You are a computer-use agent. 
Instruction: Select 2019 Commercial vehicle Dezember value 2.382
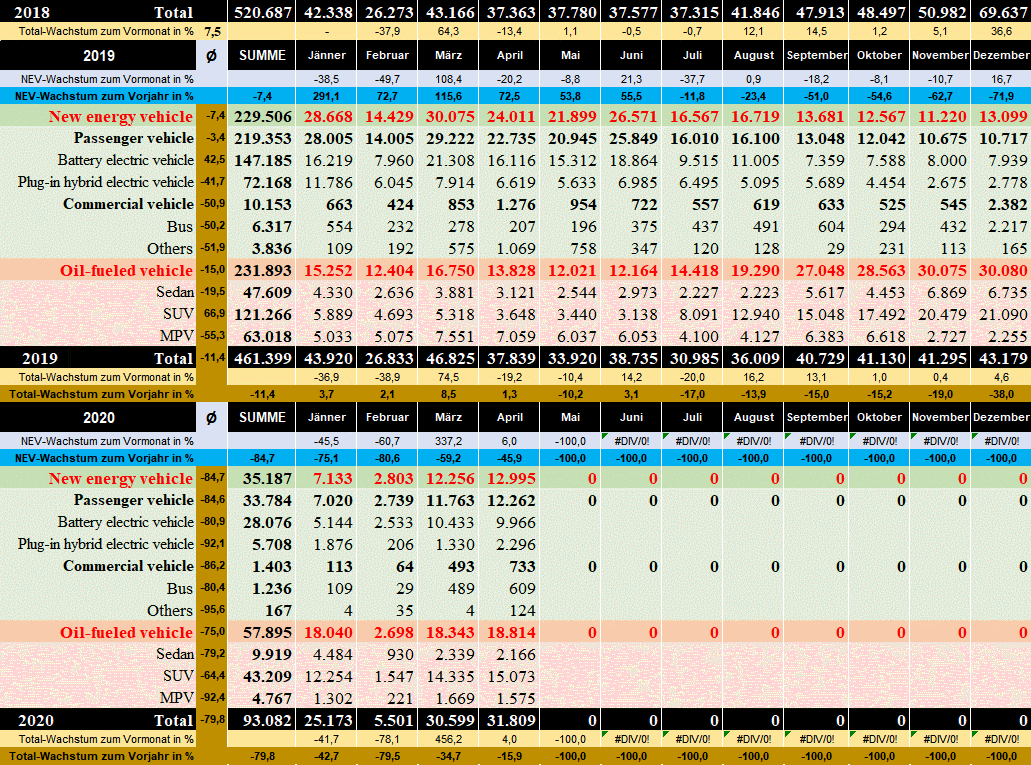(x=1001, y=204)
